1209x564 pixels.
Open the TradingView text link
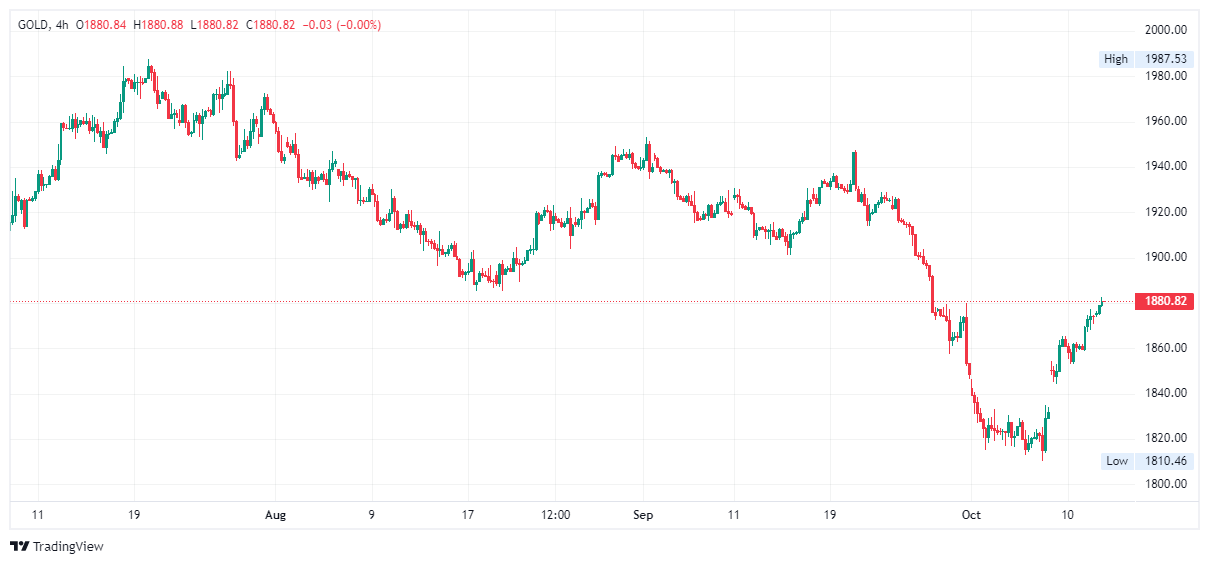point(68,547)
